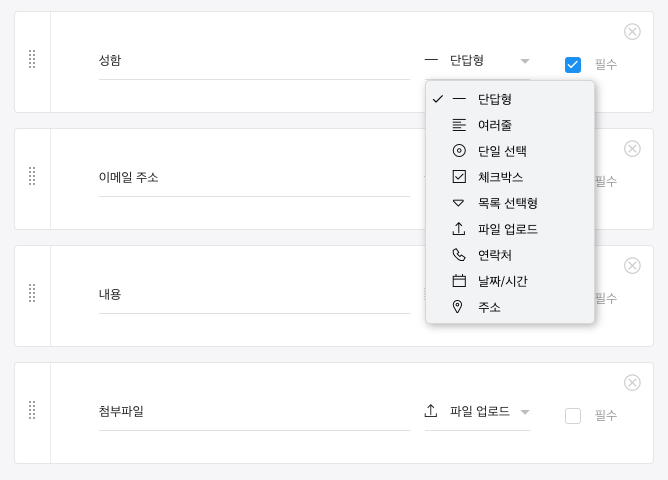Pick the 주소 option in the menu

point(489,307)
